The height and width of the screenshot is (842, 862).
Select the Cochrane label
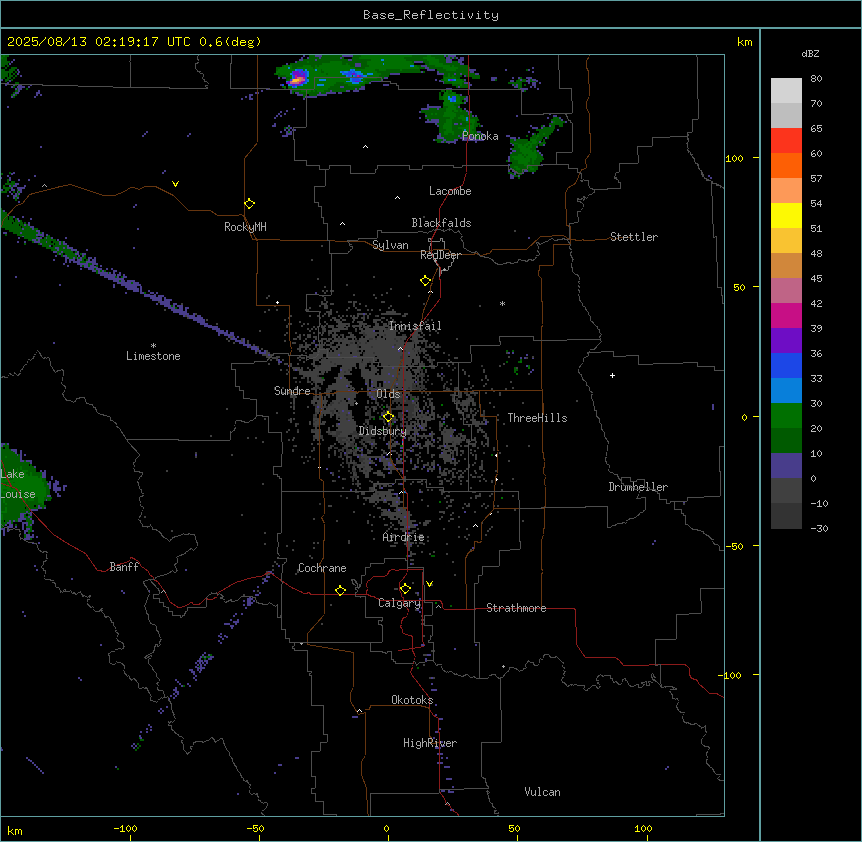pos(322,568)
